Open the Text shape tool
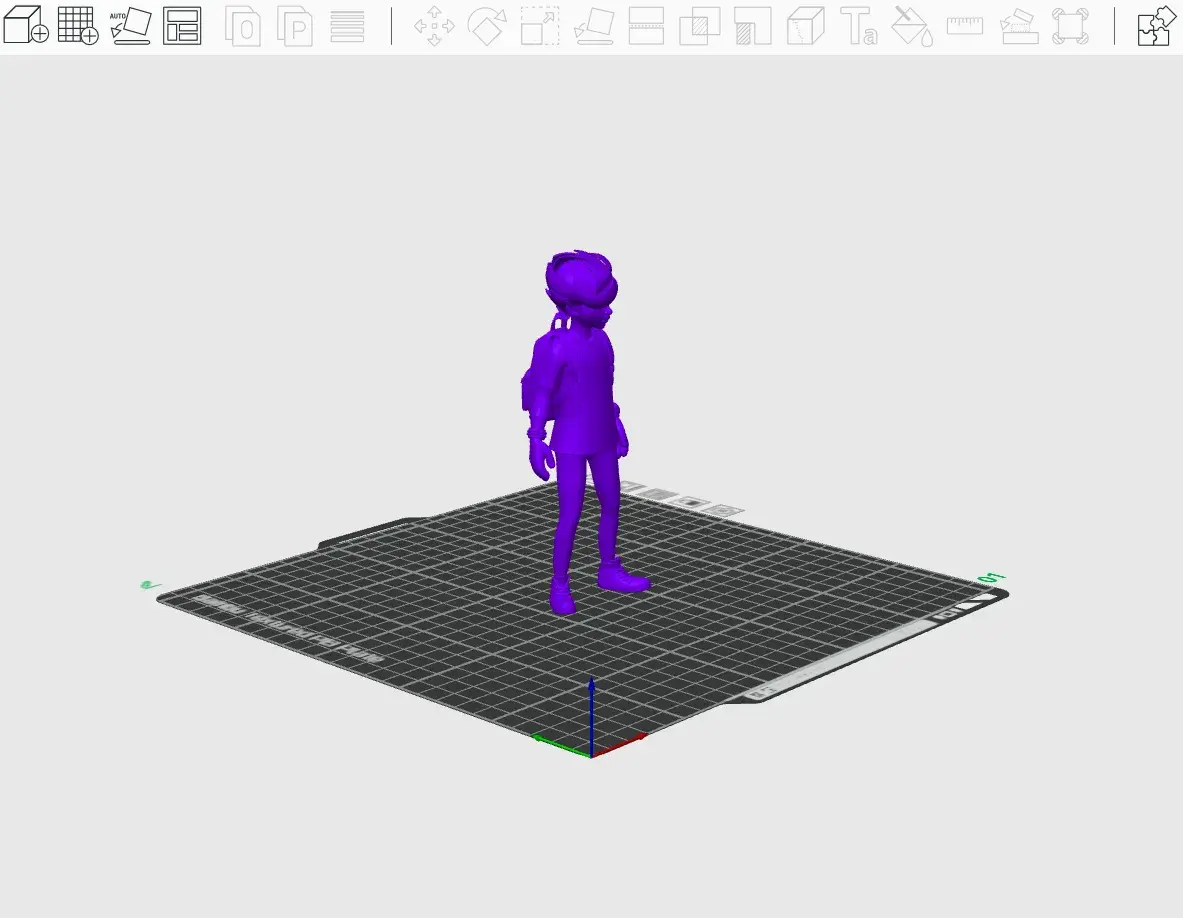The width and height of the screenshot is (1183, 918). (859, 26)
